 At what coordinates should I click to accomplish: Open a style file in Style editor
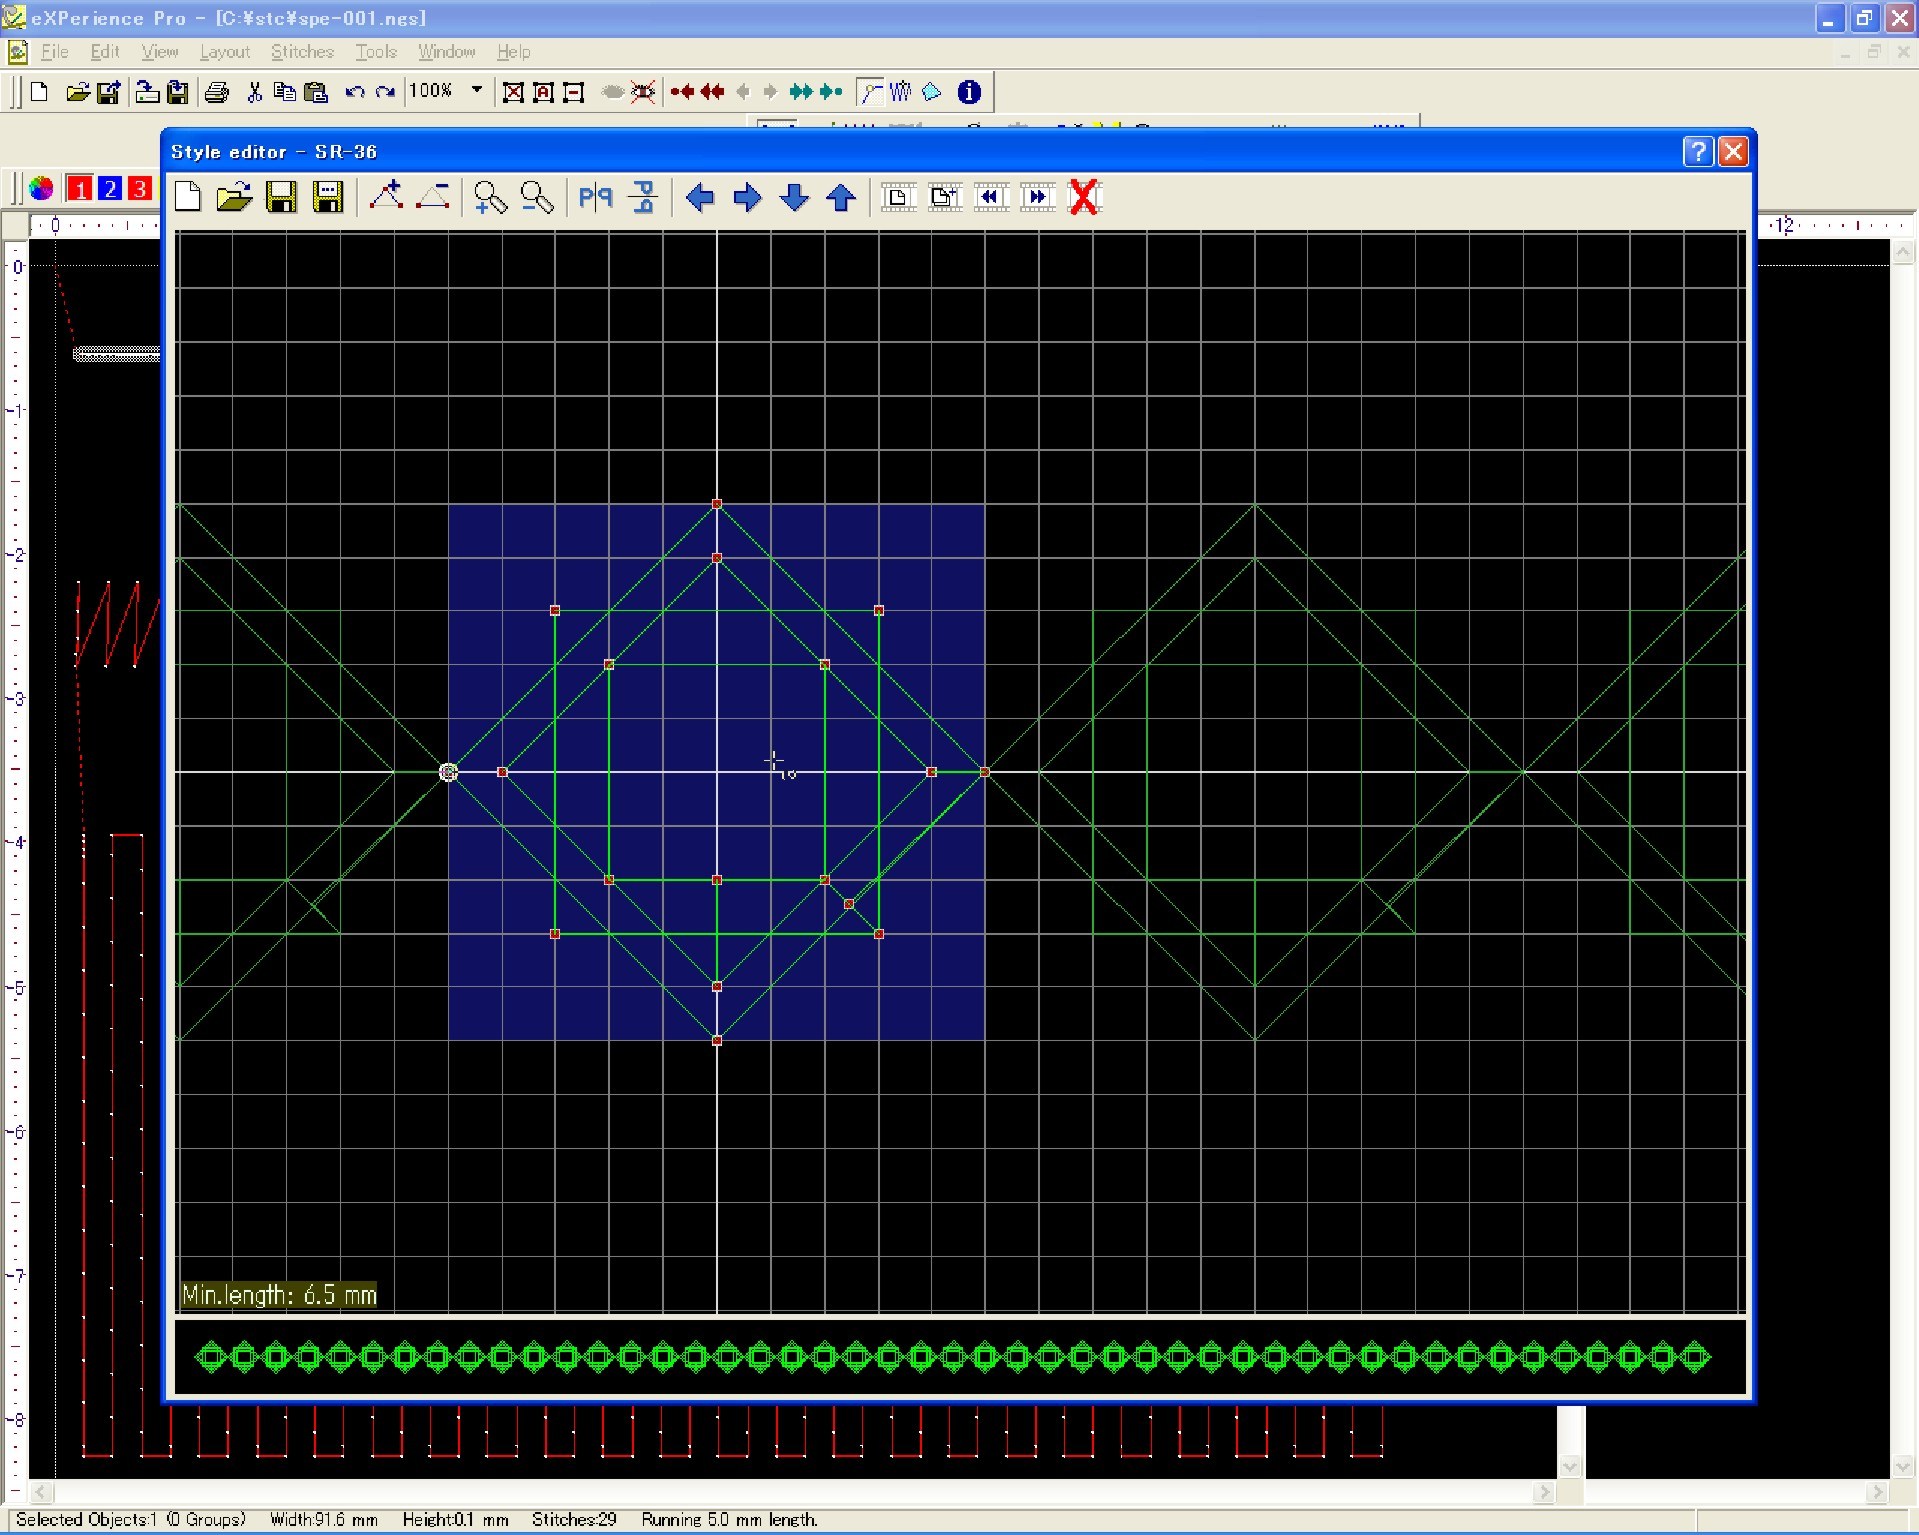point(234,197)
